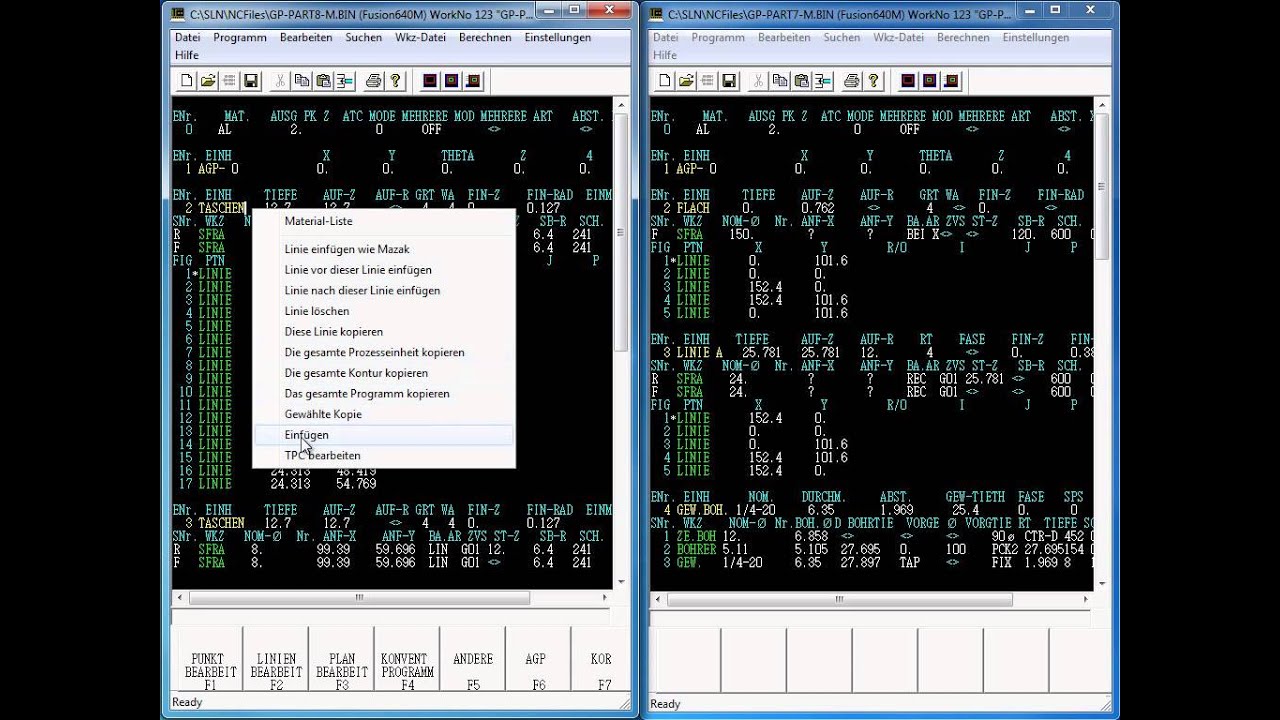Click first dark square view icon in GP-PART8 toolbar
The image size is (1280, 720).
[430, 81]
